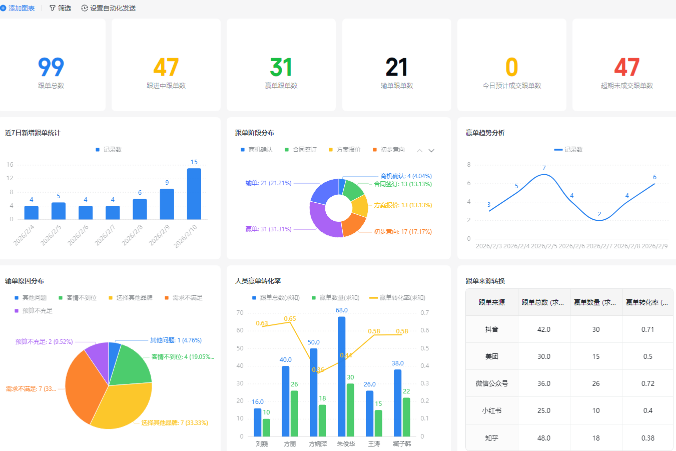Click the green 31 won-orders card
This screenshot has width=676, height=451.
click(281, 65)
